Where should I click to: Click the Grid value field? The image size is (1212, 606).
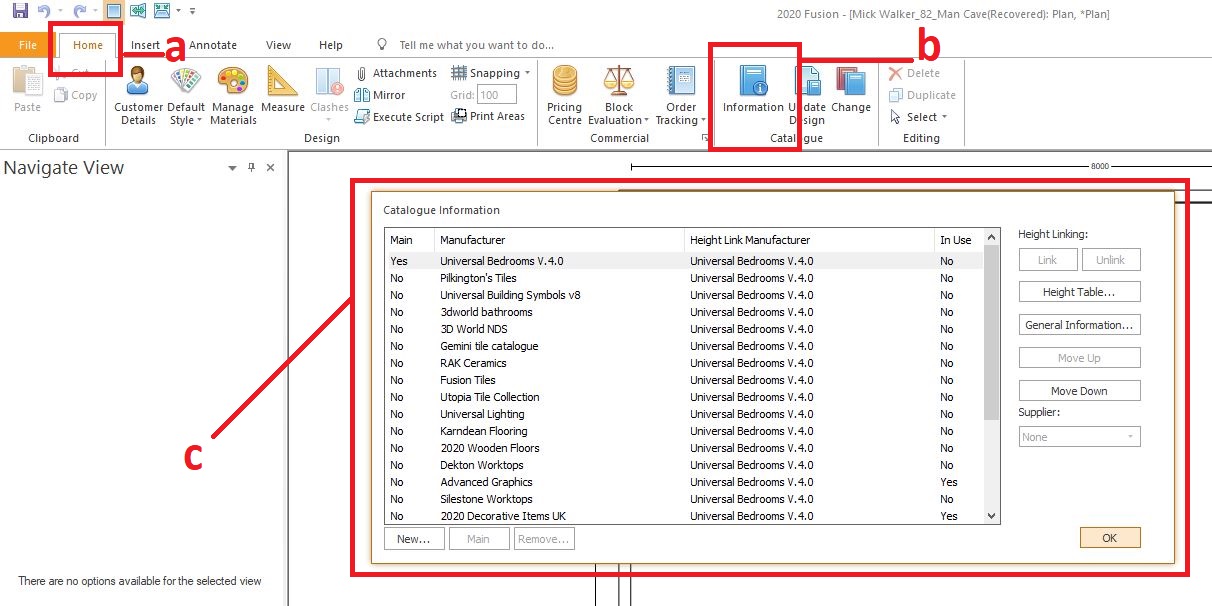497,95
